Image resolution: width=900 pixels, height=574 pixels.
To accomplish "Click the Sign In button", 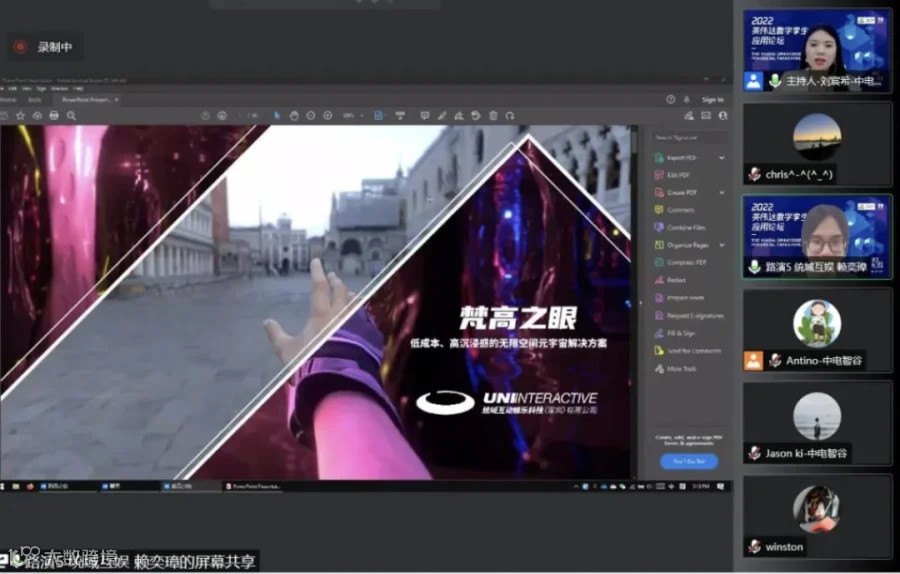I will (x=713, y=99).
